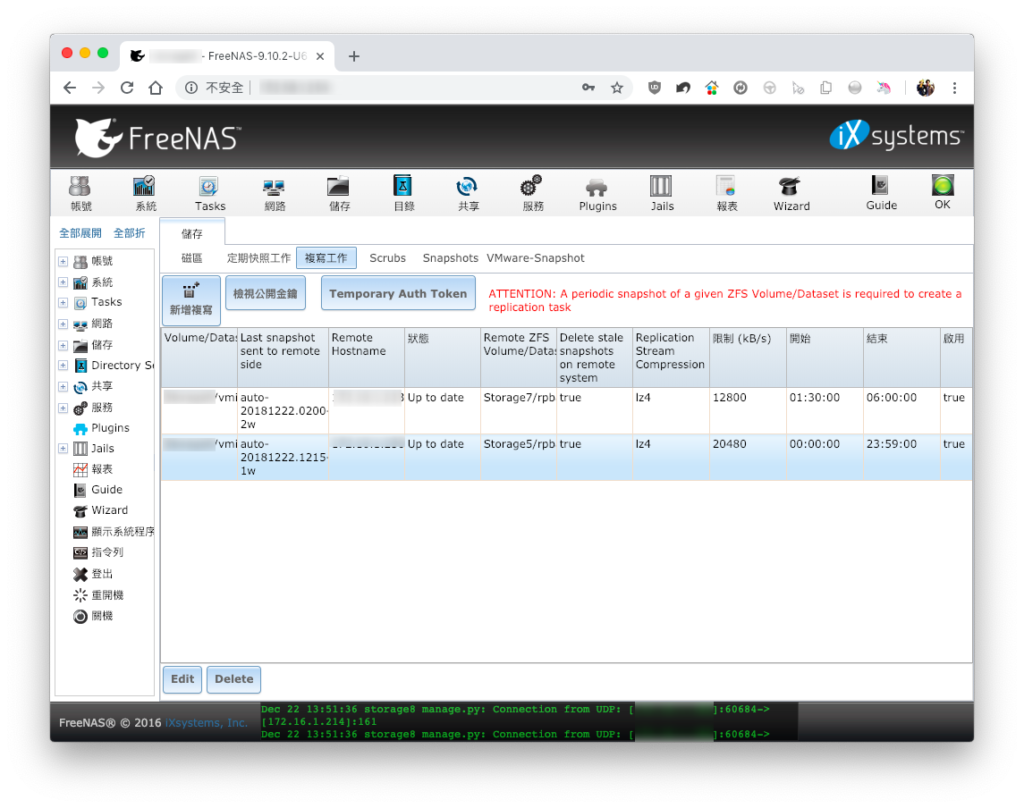
Task: Select 關機 shutdown in the sidebar tree
Action: click(93, 616)
